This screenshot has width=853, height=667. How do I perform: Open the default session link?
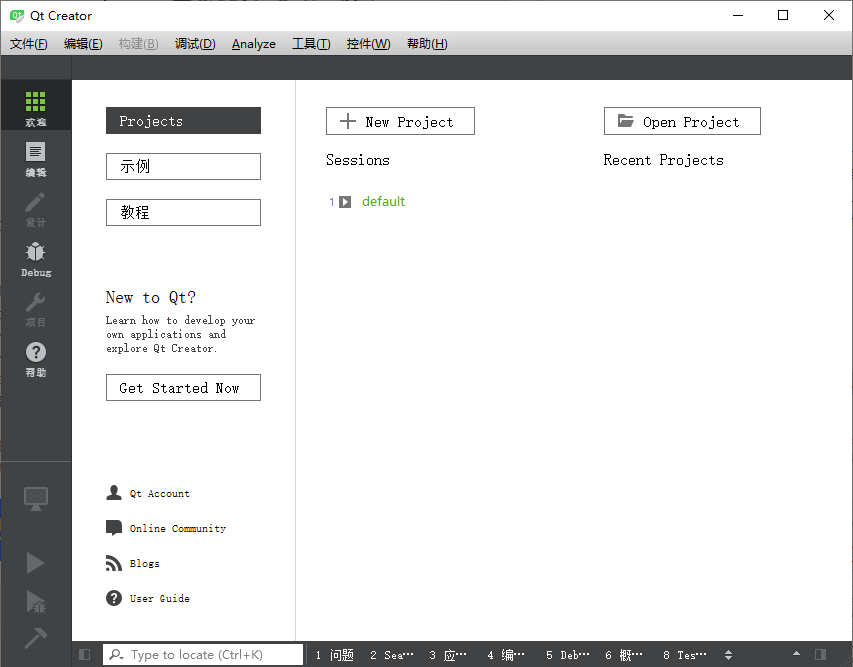coord(383,202)
